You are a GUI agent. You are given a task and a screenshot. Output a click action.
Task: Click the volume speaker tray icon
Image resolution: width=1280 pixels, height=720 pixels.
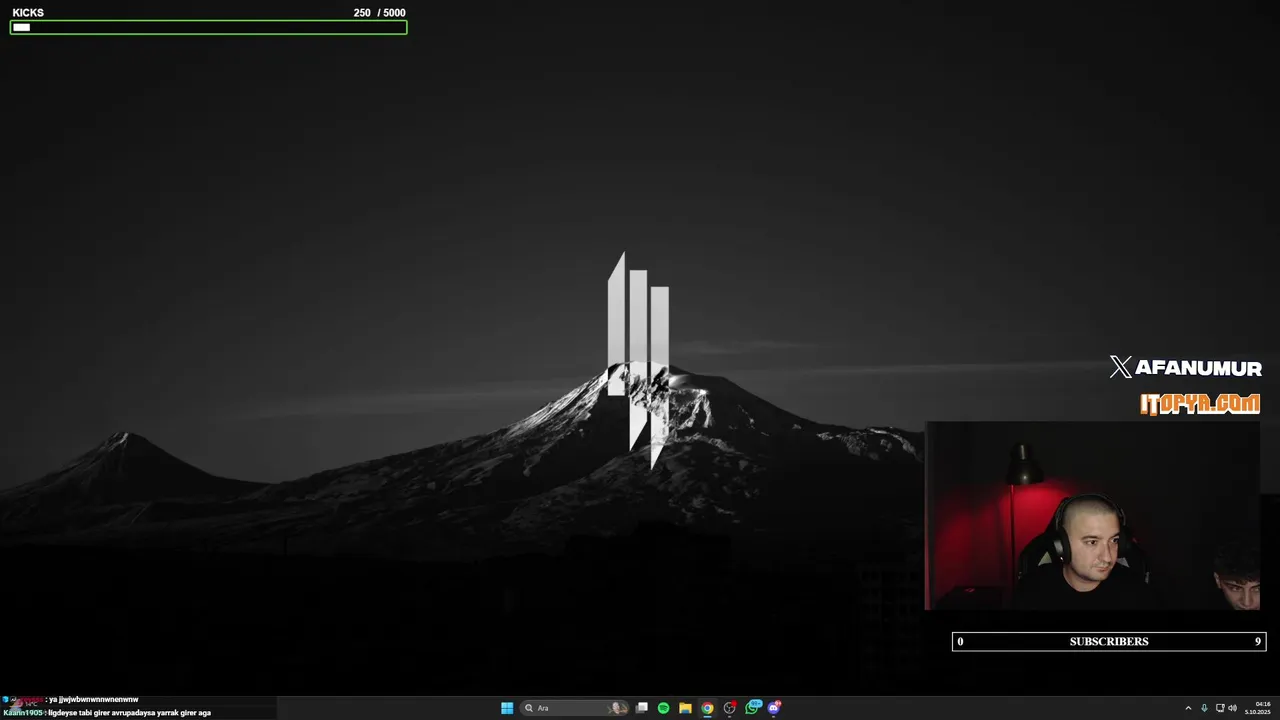tap(1232, 708)
